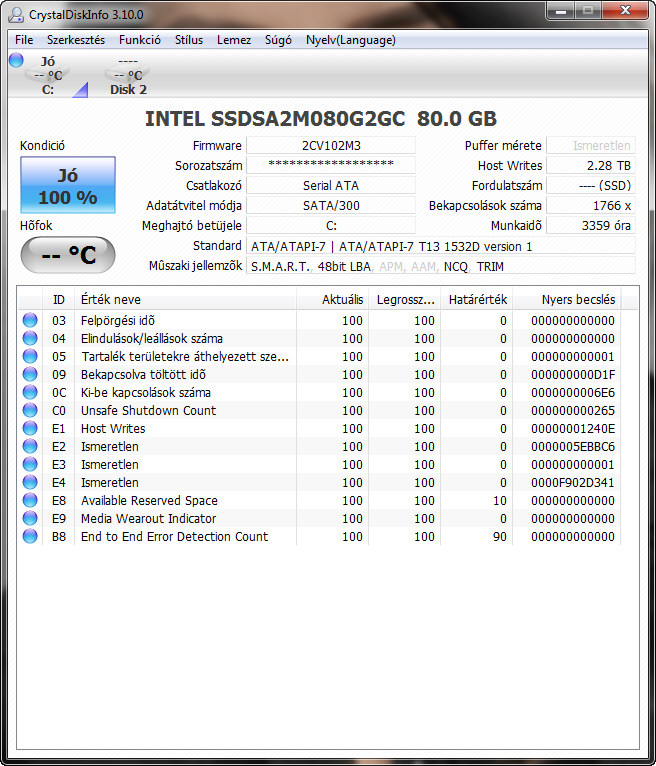Click status orb for Host Writes row
The width and height of the screenshot is (656, 766).
(x=30, y=428)
